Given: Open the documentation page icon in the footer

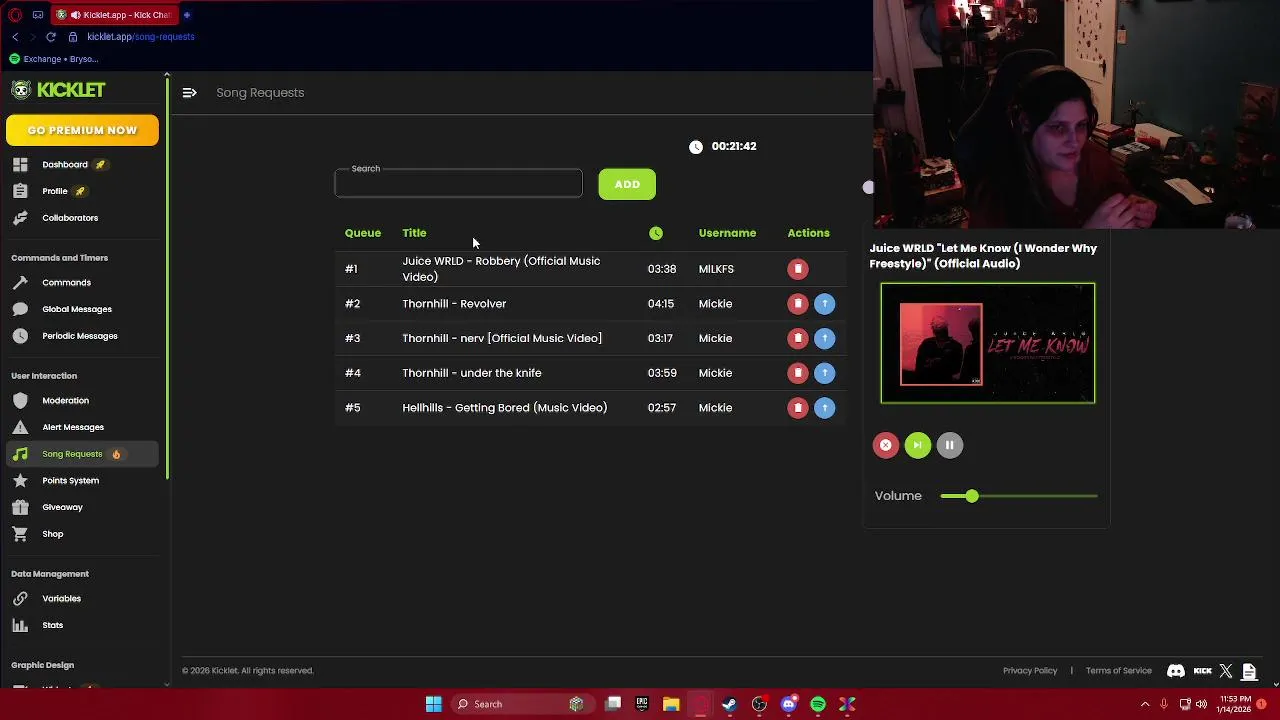Looking at the screenshot, I should [x=1249, y=671].
